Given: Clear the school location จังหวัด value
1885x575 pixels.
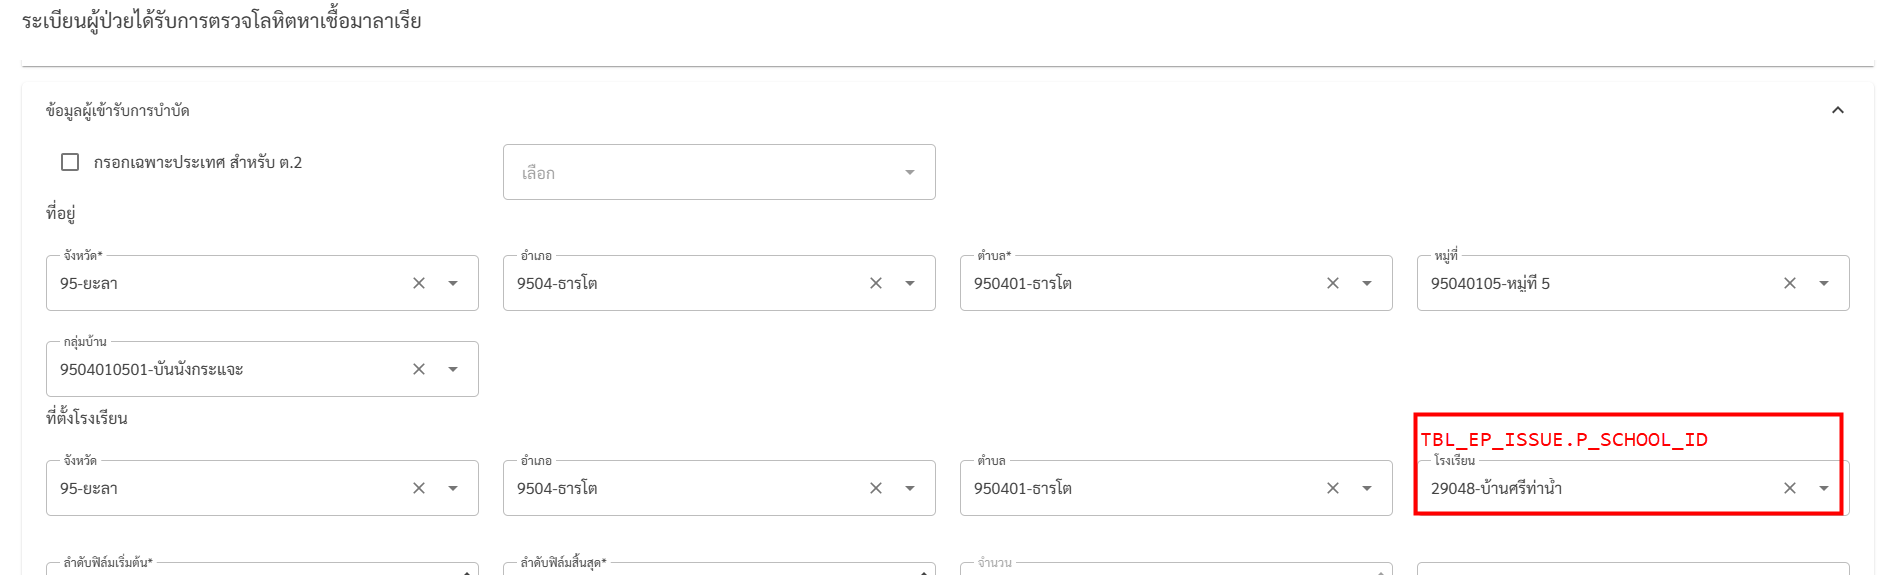Looking at the screenshot, I should [419, 488].
